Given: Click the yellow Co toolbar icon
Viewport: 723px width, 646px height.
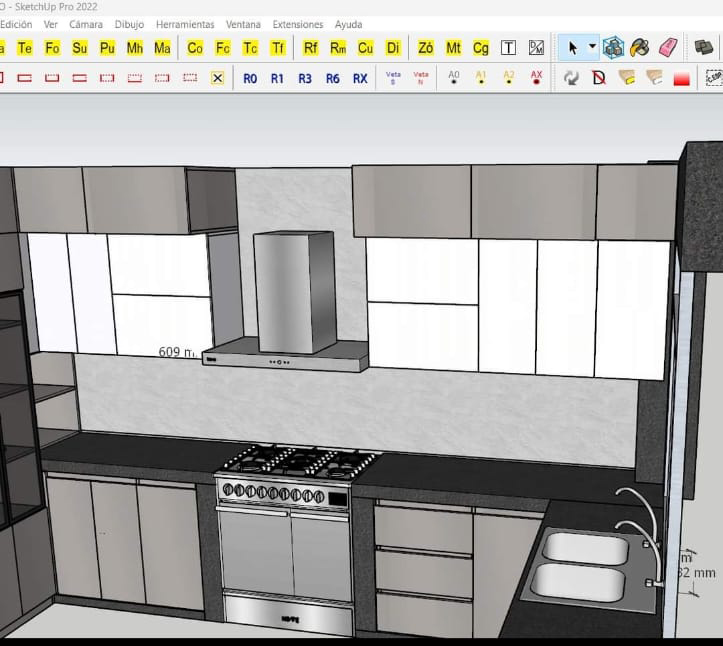Looking at the screenshot, I should coord(195,47).
